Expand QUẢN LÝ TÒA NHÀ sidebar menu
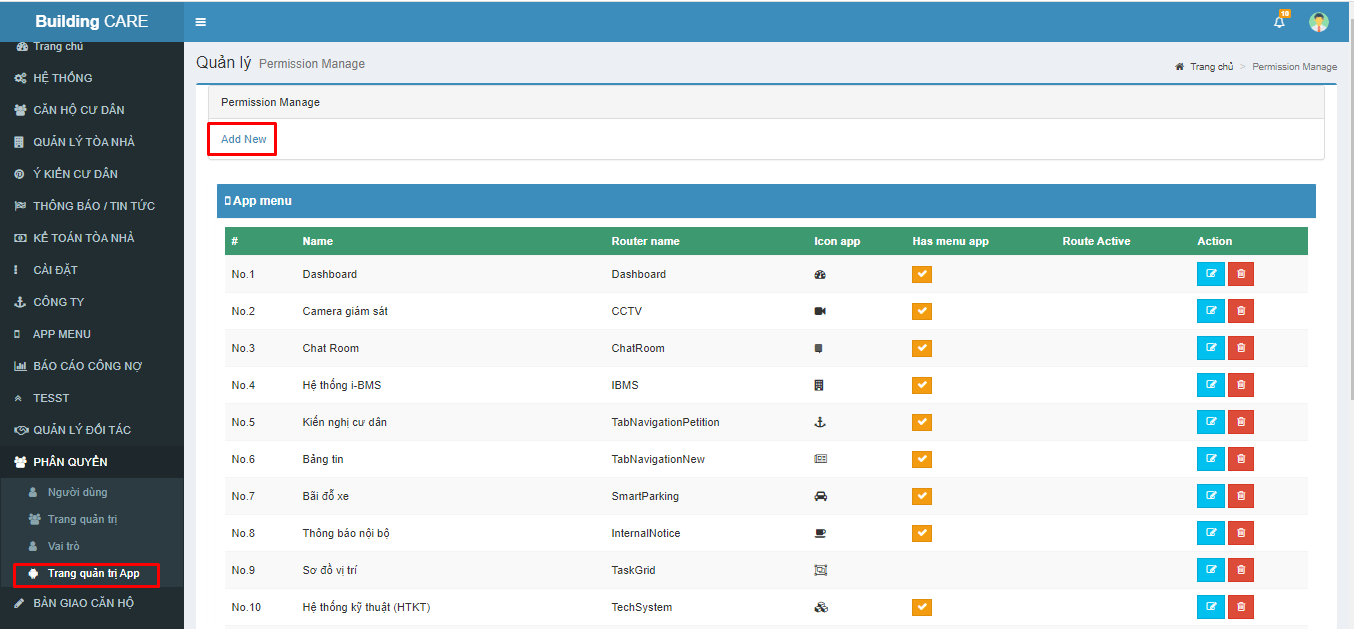Screen dimensions: 1354x629 pos(92,142)
